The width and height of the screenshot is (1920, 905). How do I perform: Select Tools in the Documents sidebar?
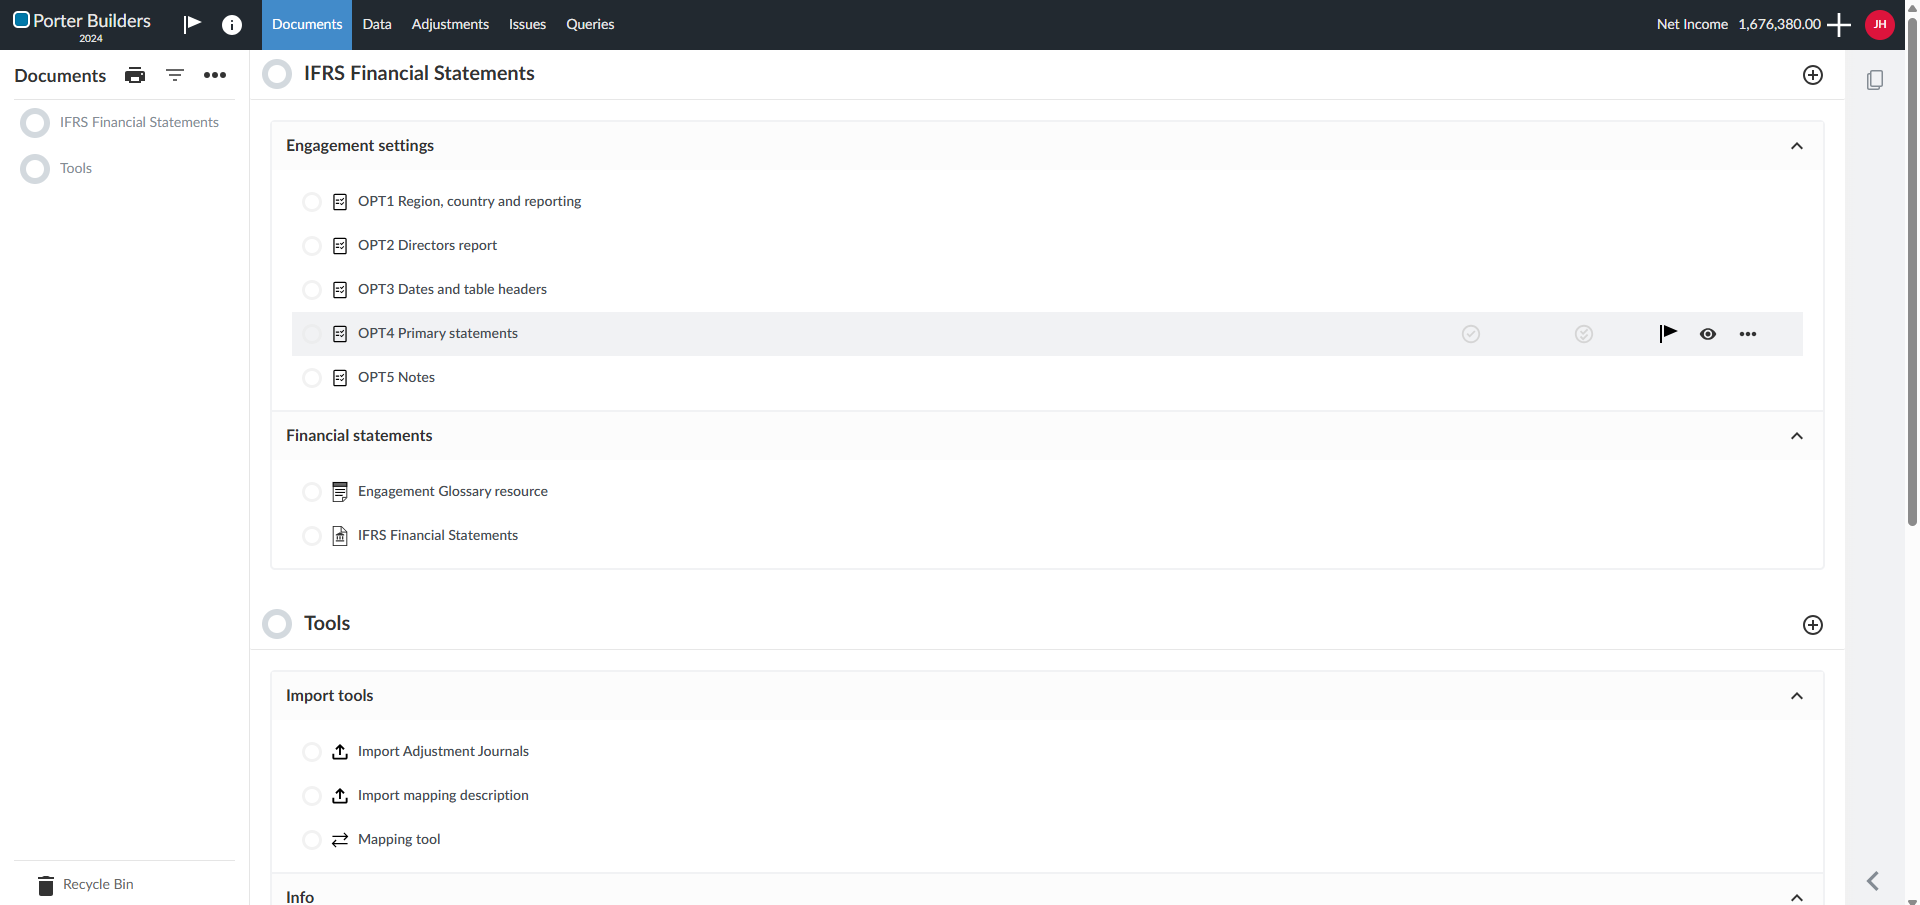(x=76, y=169)
